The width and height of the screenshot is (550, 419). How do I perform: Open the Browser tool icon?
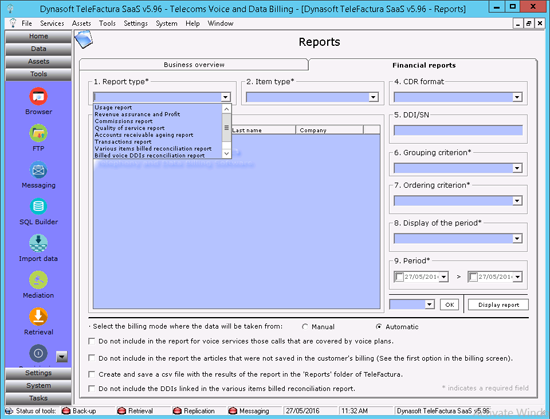pos(38,96)
